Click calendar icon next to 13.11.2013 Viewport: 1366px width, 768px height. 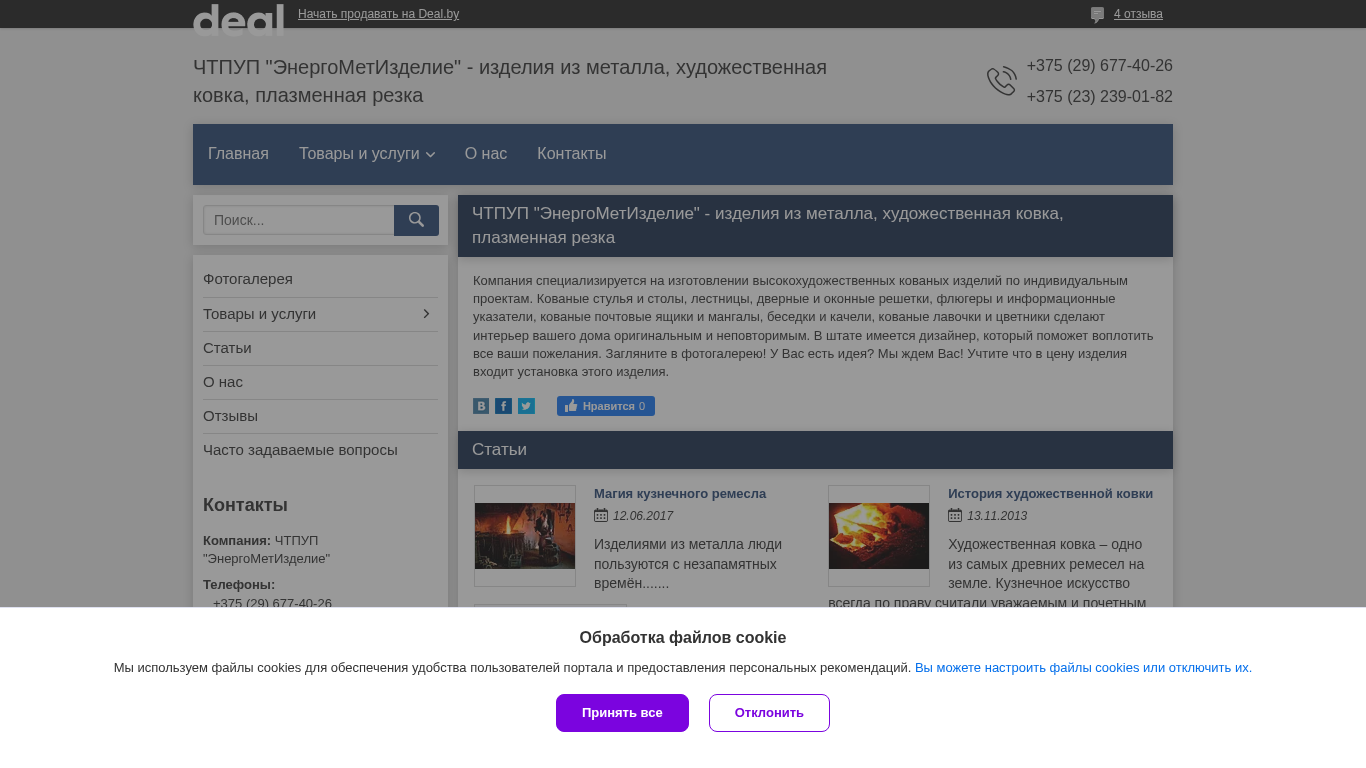[955, 515]
